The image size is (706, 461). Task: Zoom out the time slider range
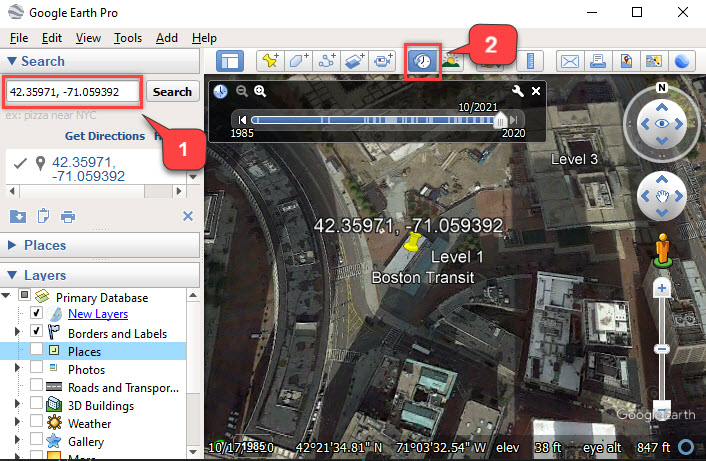[x=242, y=91]
